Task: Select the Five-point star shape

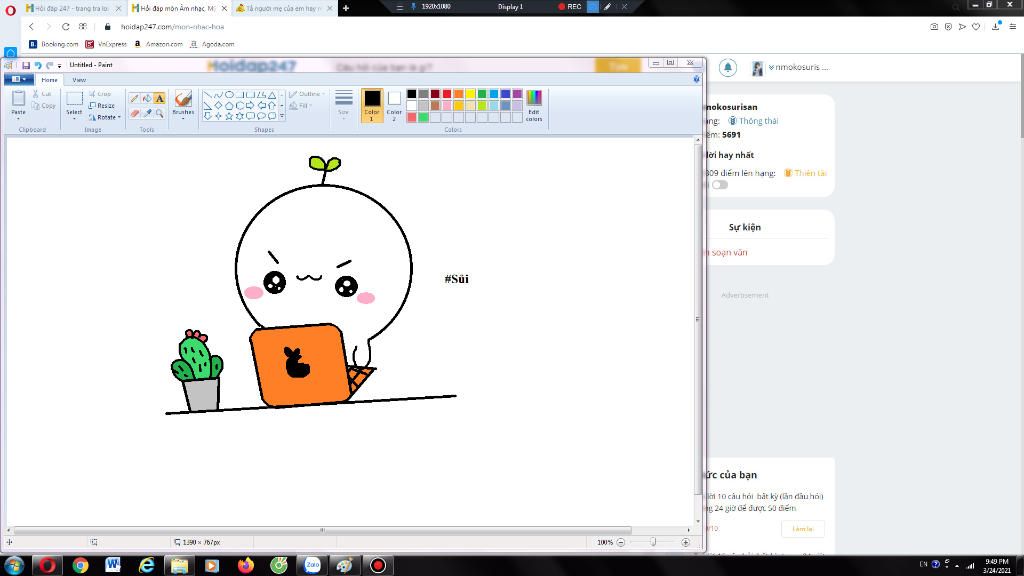Action: point(229,116)
